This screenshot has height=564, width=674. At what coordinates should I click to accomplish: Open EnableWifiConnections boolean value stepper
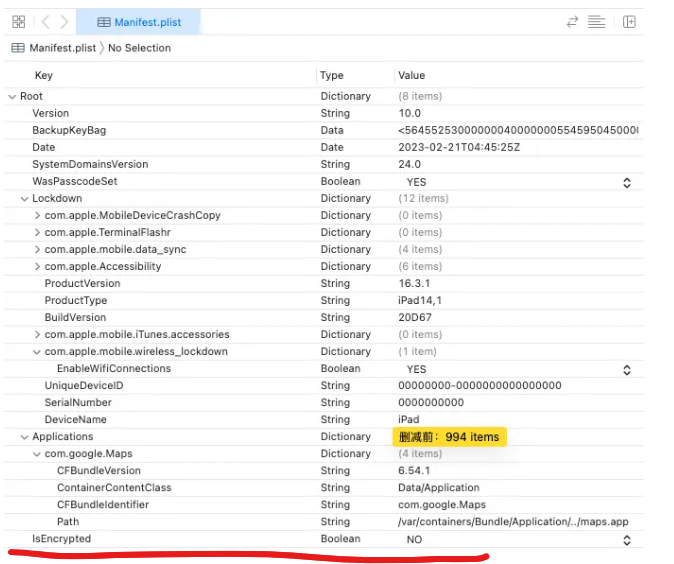(x=627, y=370)
